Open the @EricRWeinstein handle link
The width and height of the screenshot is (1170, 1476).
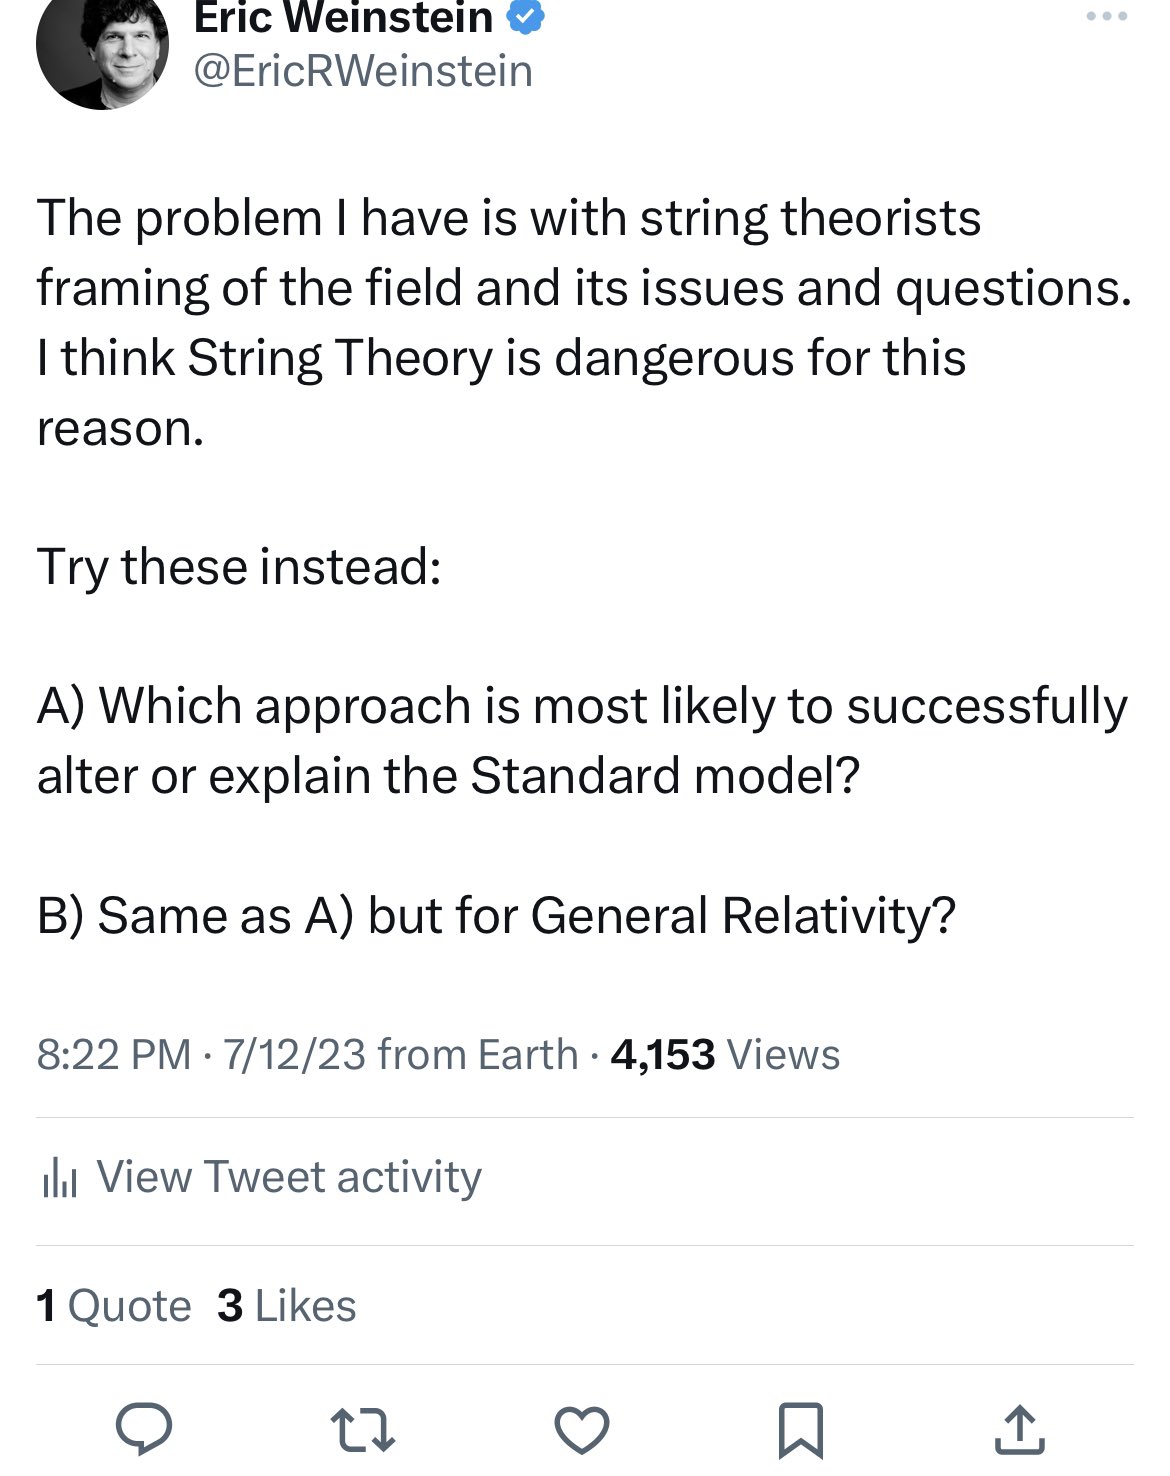coord(362,71)
